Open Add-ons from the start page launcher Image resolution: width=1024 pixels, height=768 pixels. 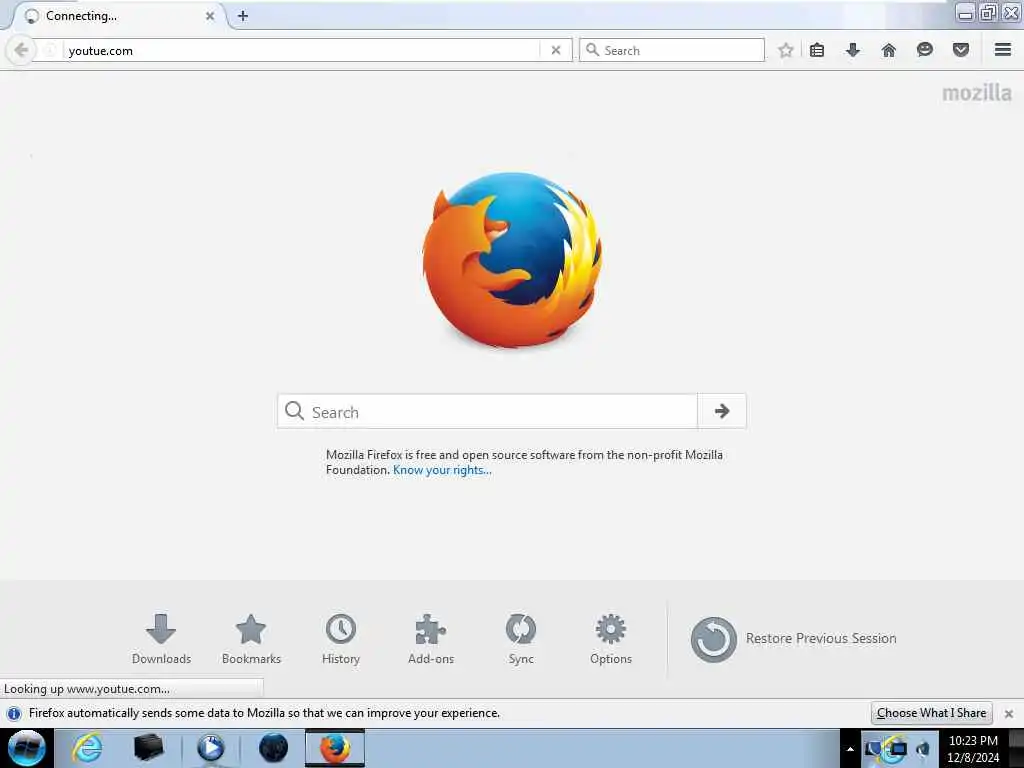pyautogui.click(x=431, y=639)
